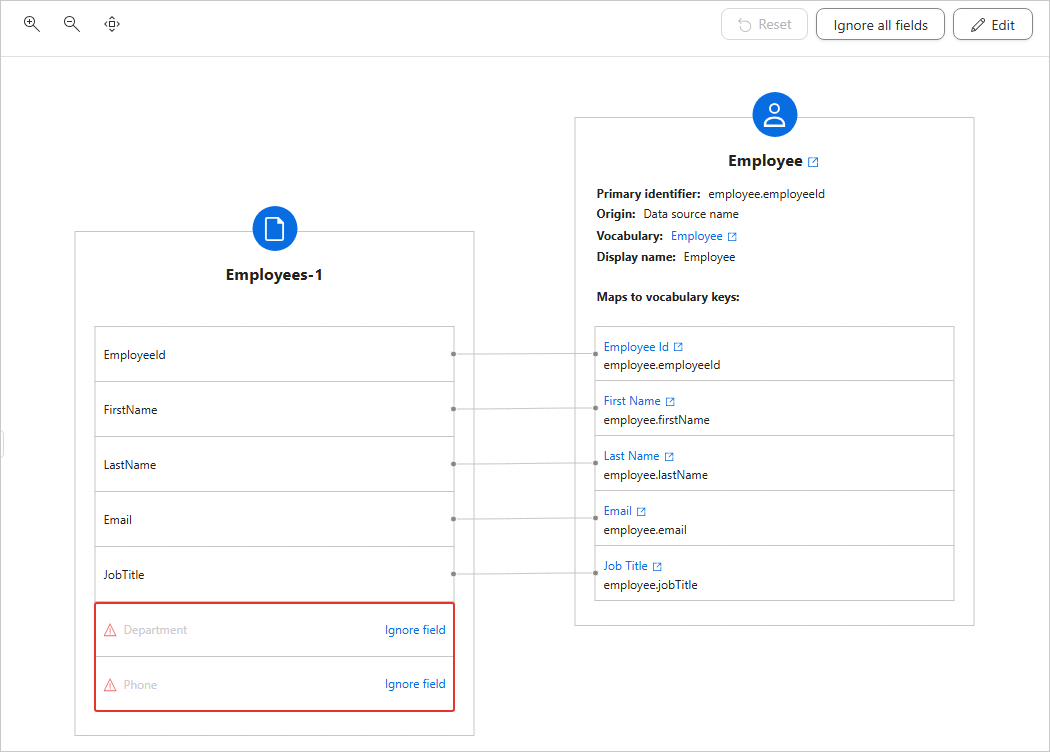1050x752 pixels.
Task: Select the blue person icon above Employee
Action: [x=775, y=115]
